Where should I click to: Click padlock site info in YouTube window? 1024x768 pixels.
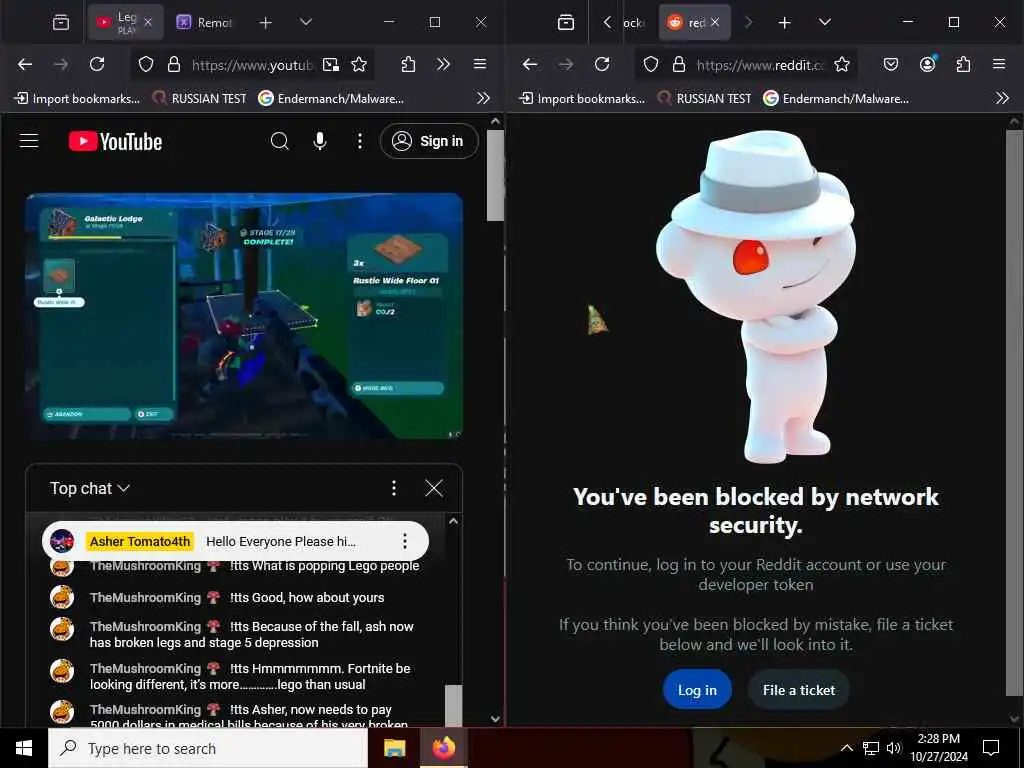click(x=173, y=64)
